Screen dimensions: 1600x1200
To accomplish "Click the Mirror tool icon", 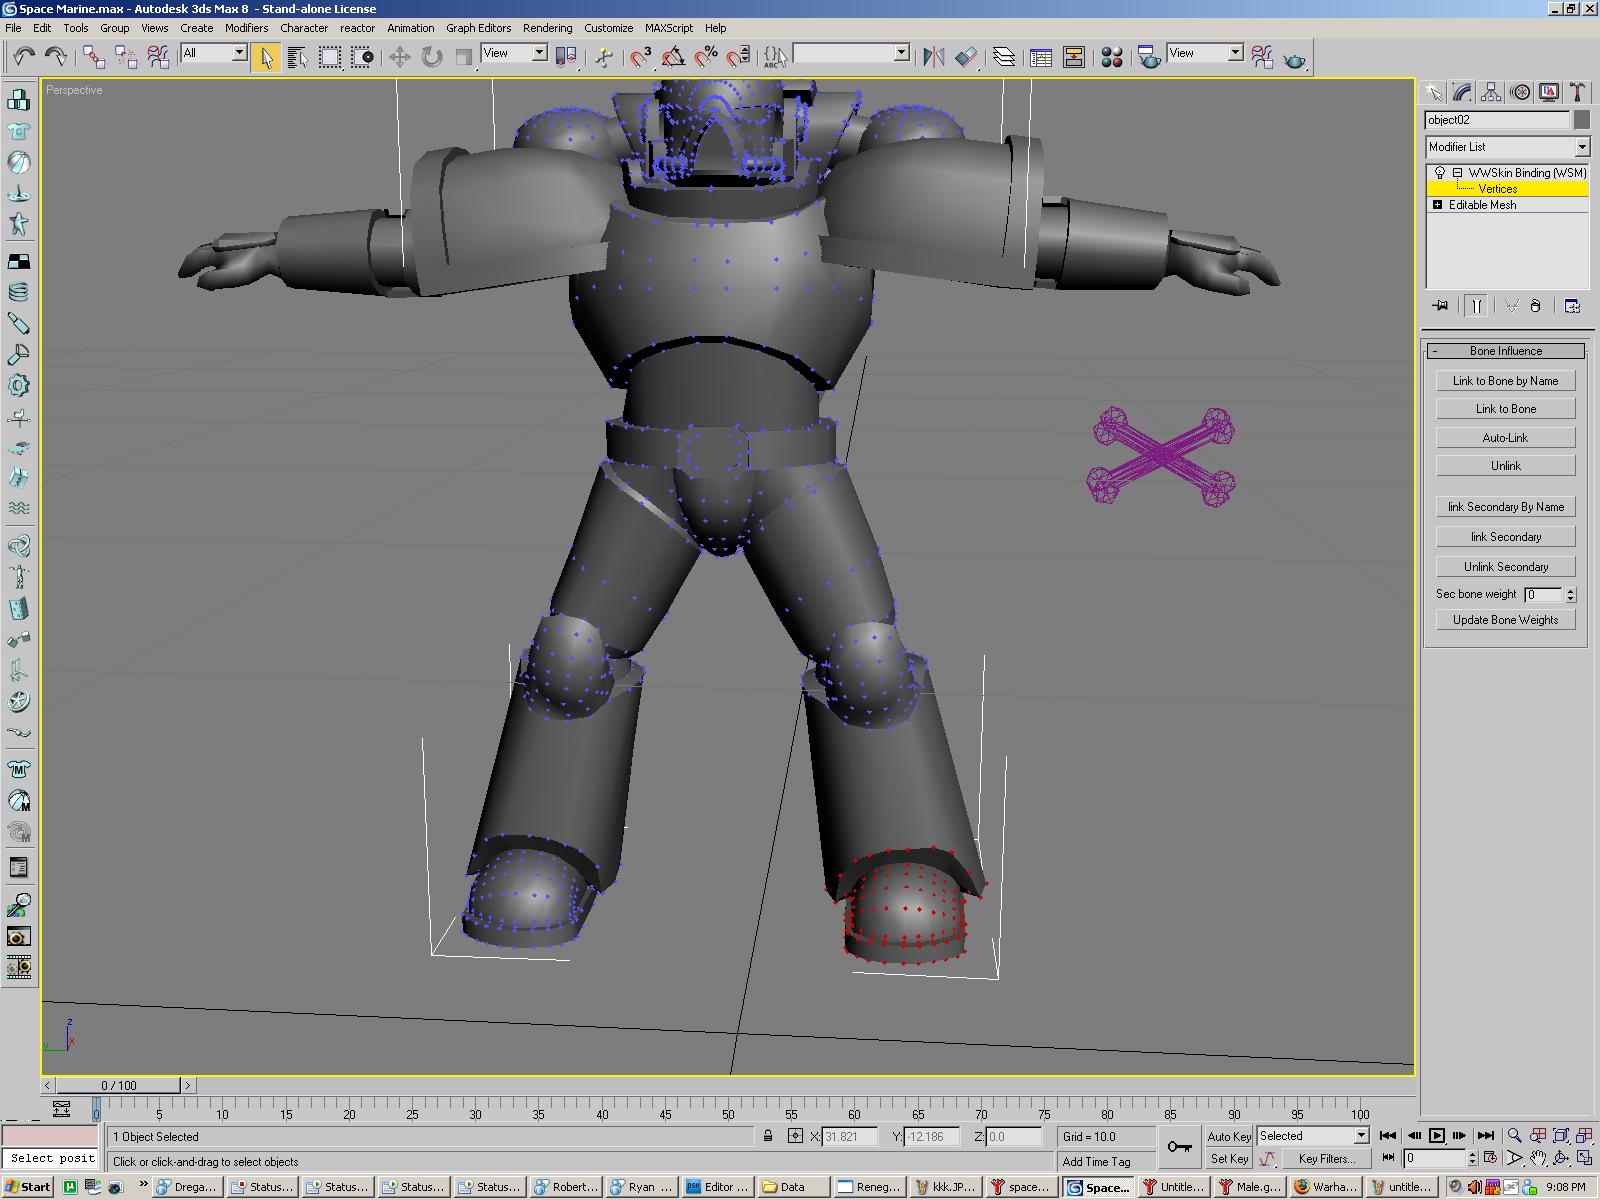I will pyautogui.click(x=933, y=57).
